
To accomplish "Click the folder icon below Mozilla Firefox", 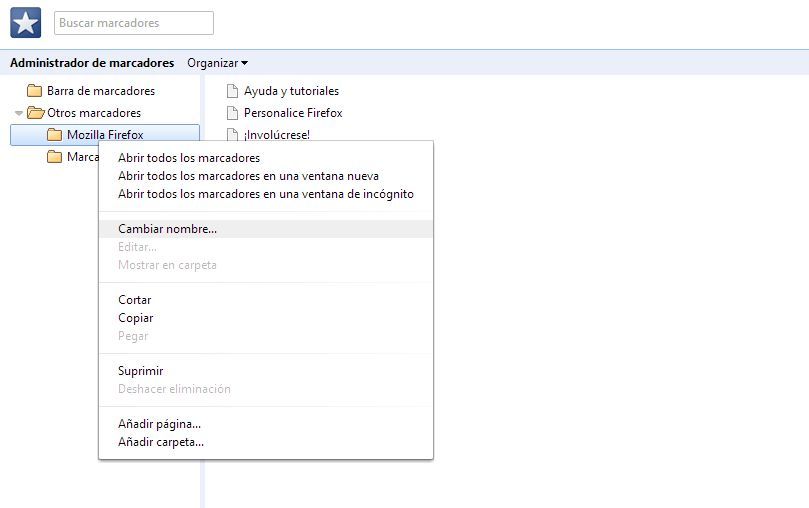I will [x=54, y=157].
